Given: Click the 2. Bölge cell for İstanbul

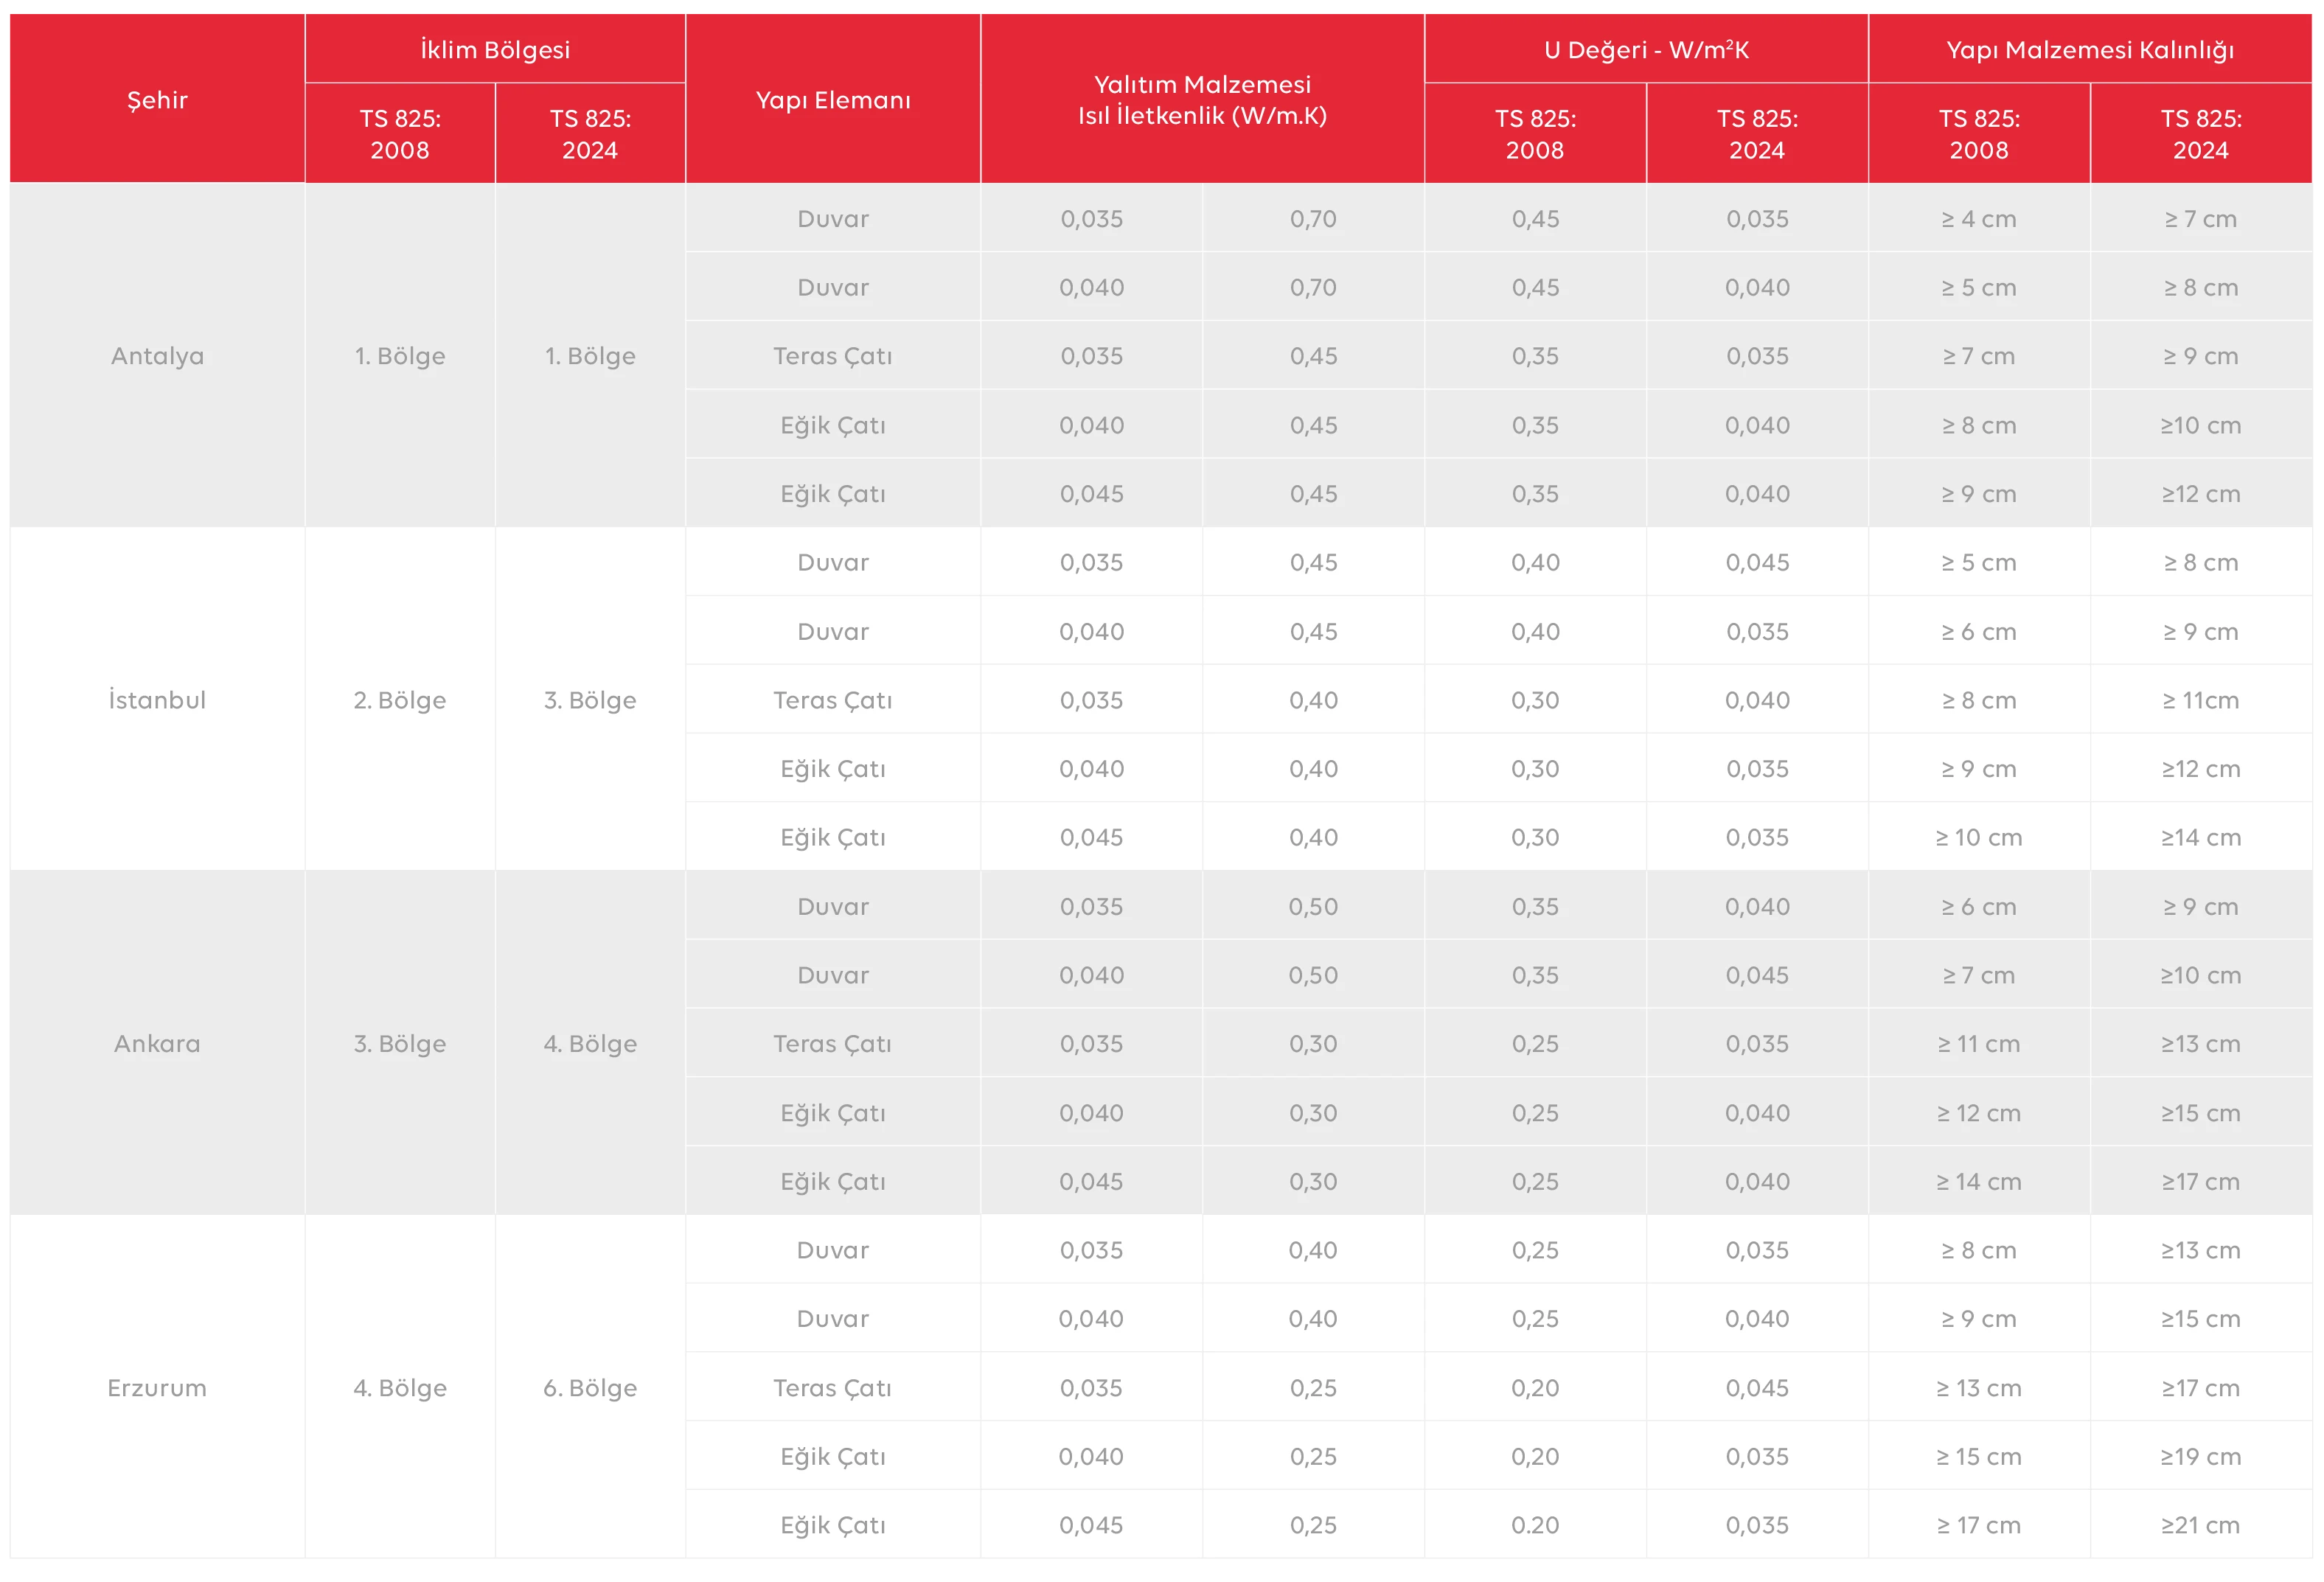Looking at the screenshot, I should [400, 700].
